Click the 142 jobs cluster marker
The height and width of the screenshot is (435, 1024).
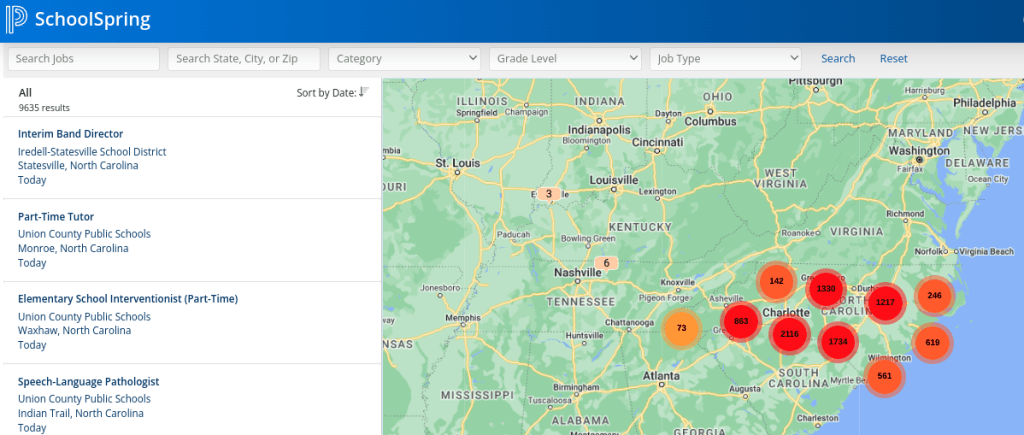click(776, 282)
